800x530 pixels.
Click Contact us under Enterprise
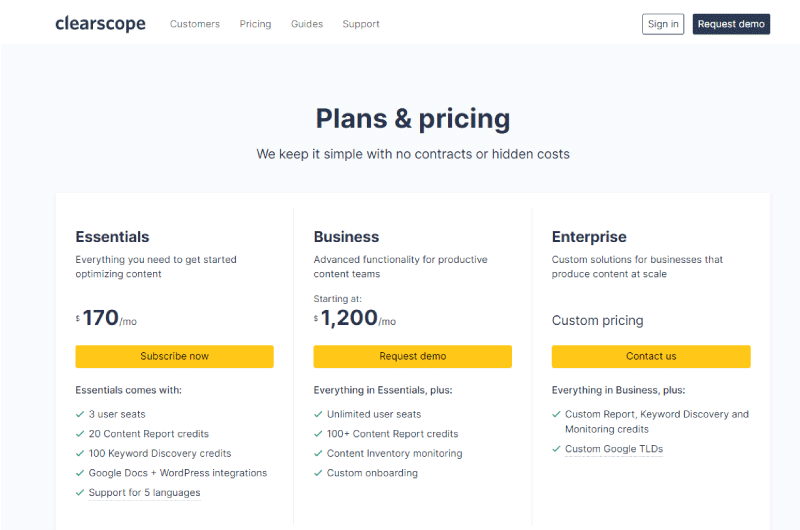tap(651, 356)
